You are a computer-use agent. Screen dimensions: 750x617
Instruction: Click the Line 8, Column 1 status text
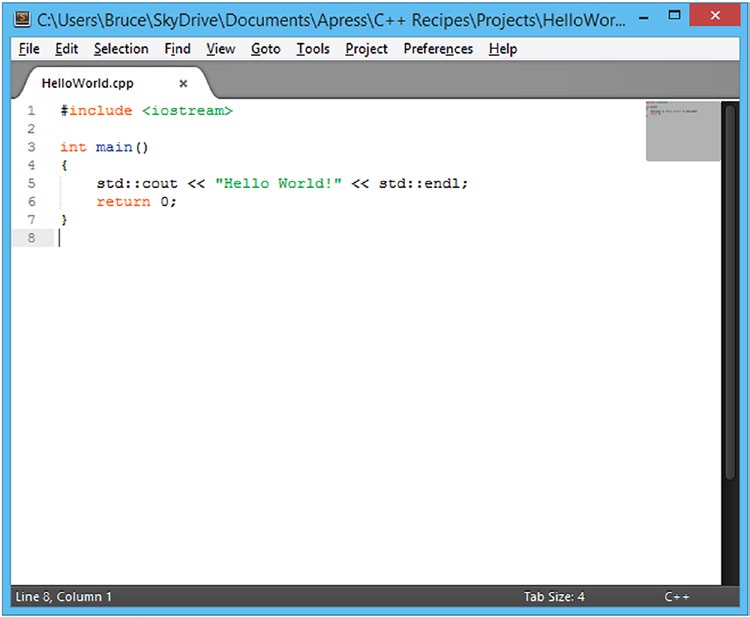click(x=64, y=597)
